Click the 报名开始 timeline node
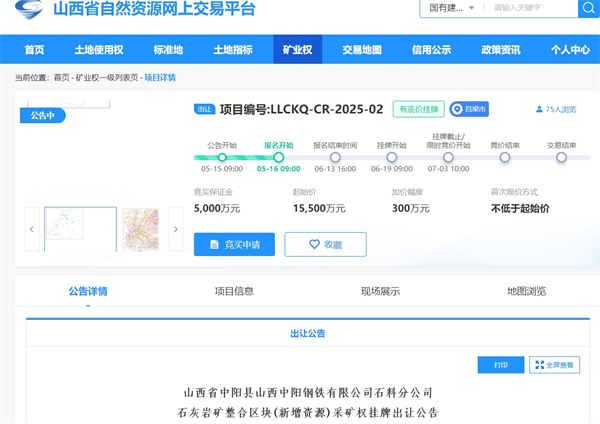The image size is (600, 424). pyautogui.click(x=278, y=157)
